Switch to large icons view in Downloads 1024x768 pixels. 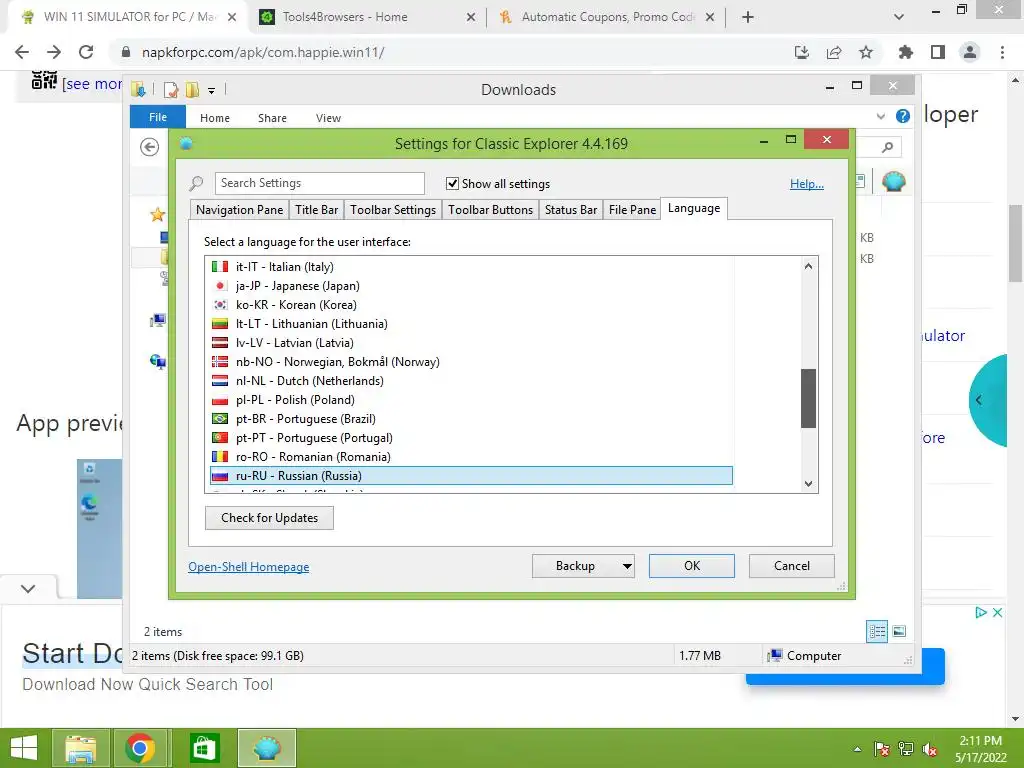(899, 631)
